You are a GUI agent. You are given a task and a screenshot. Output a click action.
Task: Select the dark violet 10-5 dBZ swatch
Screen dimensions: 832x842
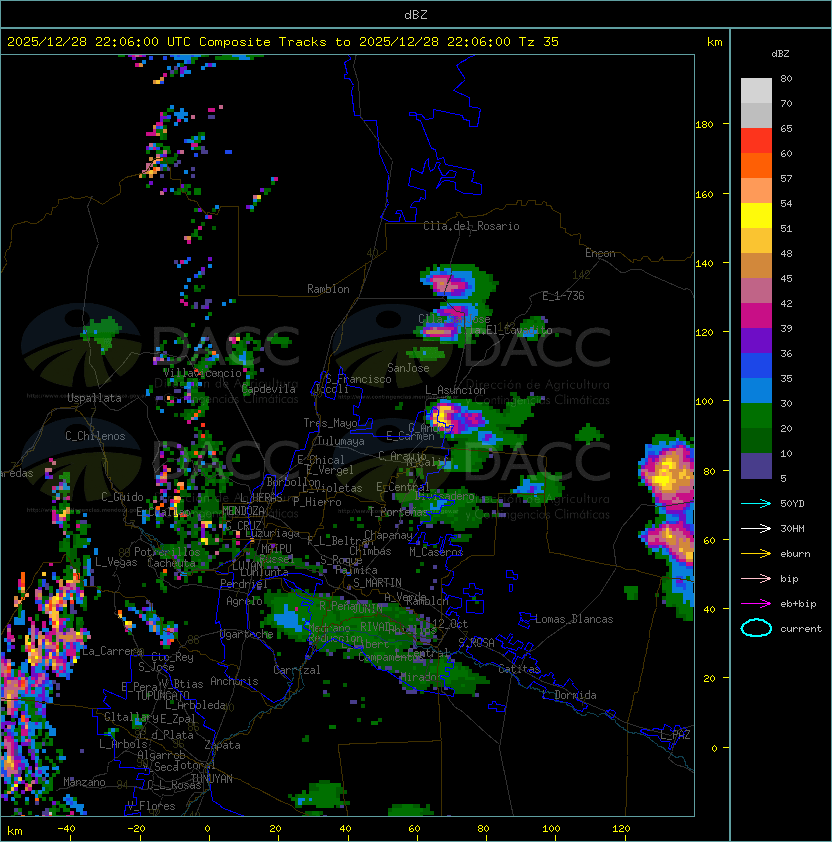coord(756,466)
